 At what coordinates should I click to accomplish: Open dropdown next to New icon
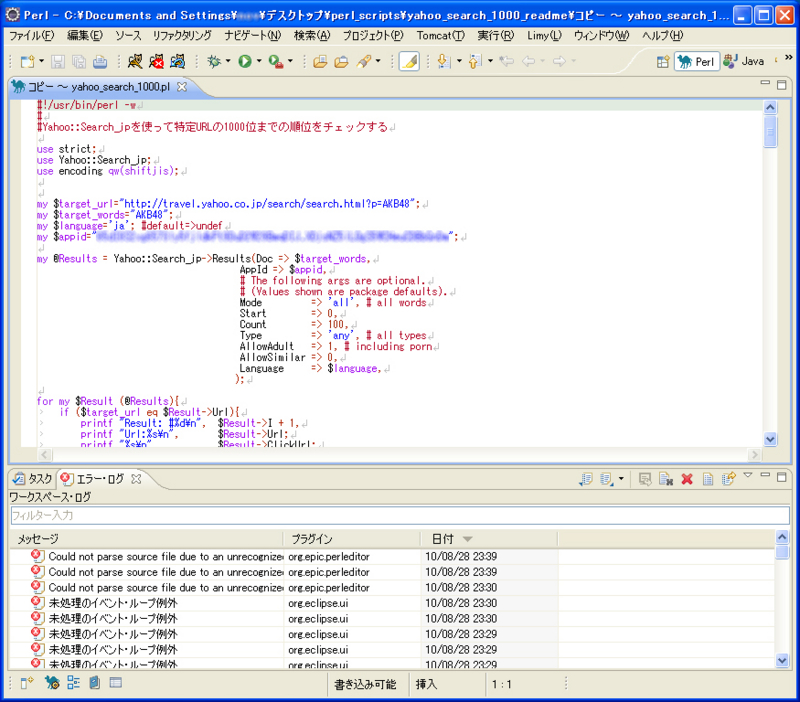click(42, 61)
